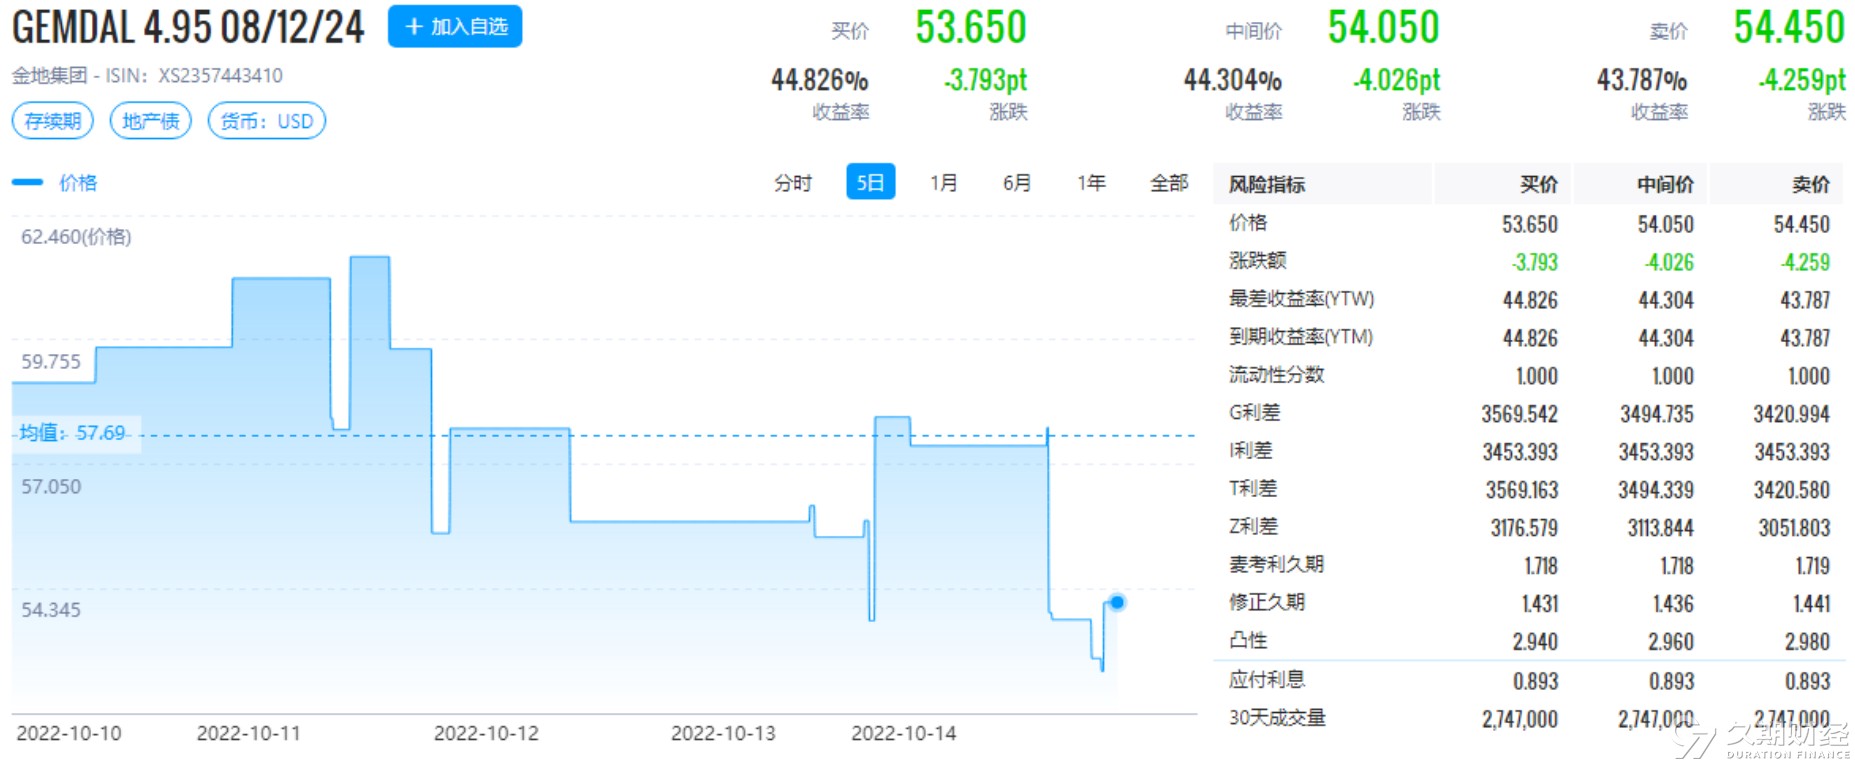This screenshot has width=1855, height=764.
Task: Click the 卖价 column header in risk table
Action: point(1811,184)
